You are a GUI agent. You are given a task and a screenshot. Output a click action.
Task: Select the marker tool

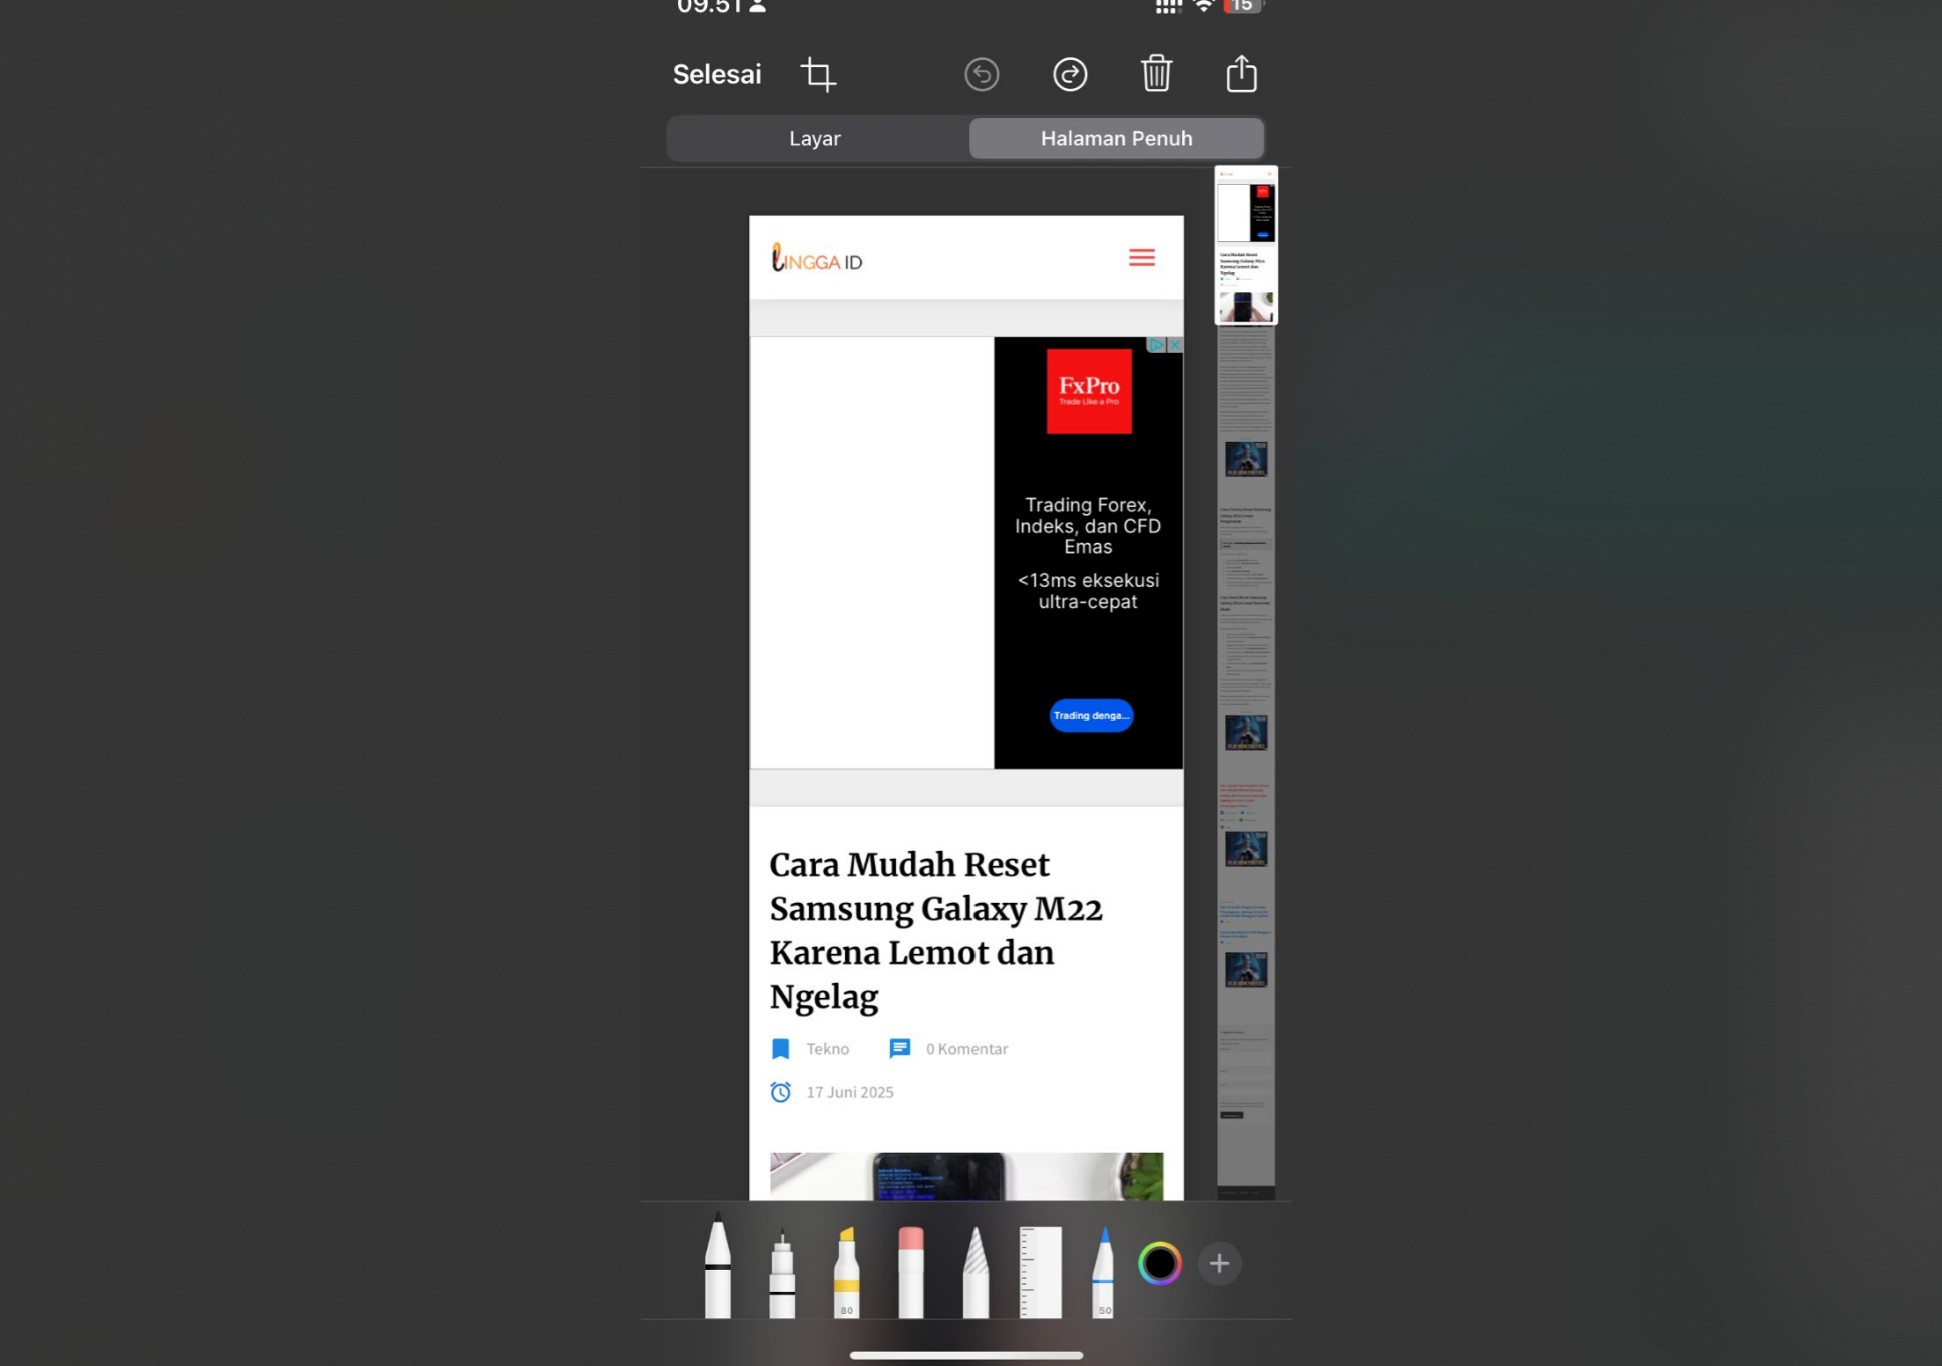782,1272
